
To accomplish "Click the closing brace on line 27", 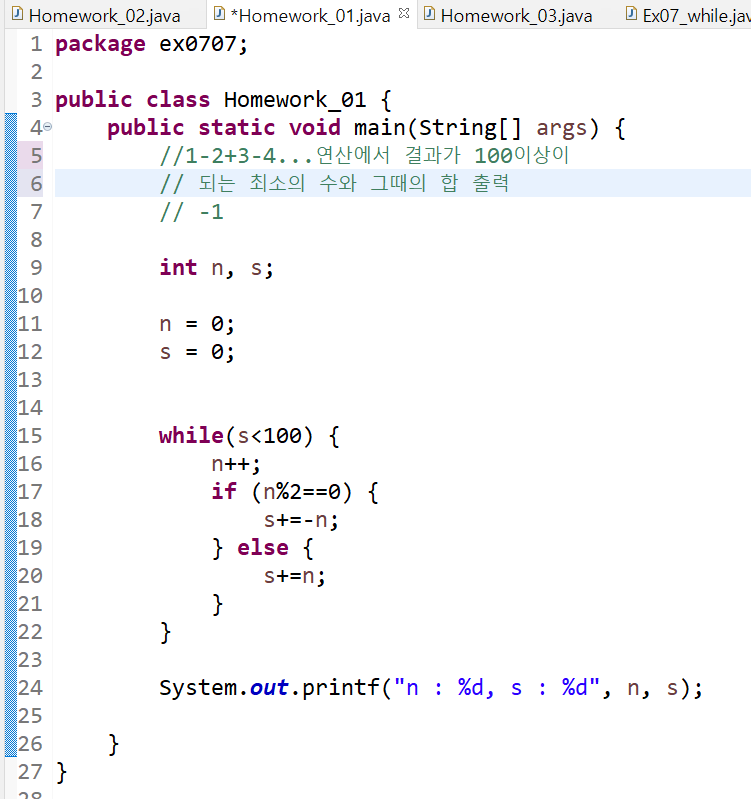I will [x=61, y=773].
